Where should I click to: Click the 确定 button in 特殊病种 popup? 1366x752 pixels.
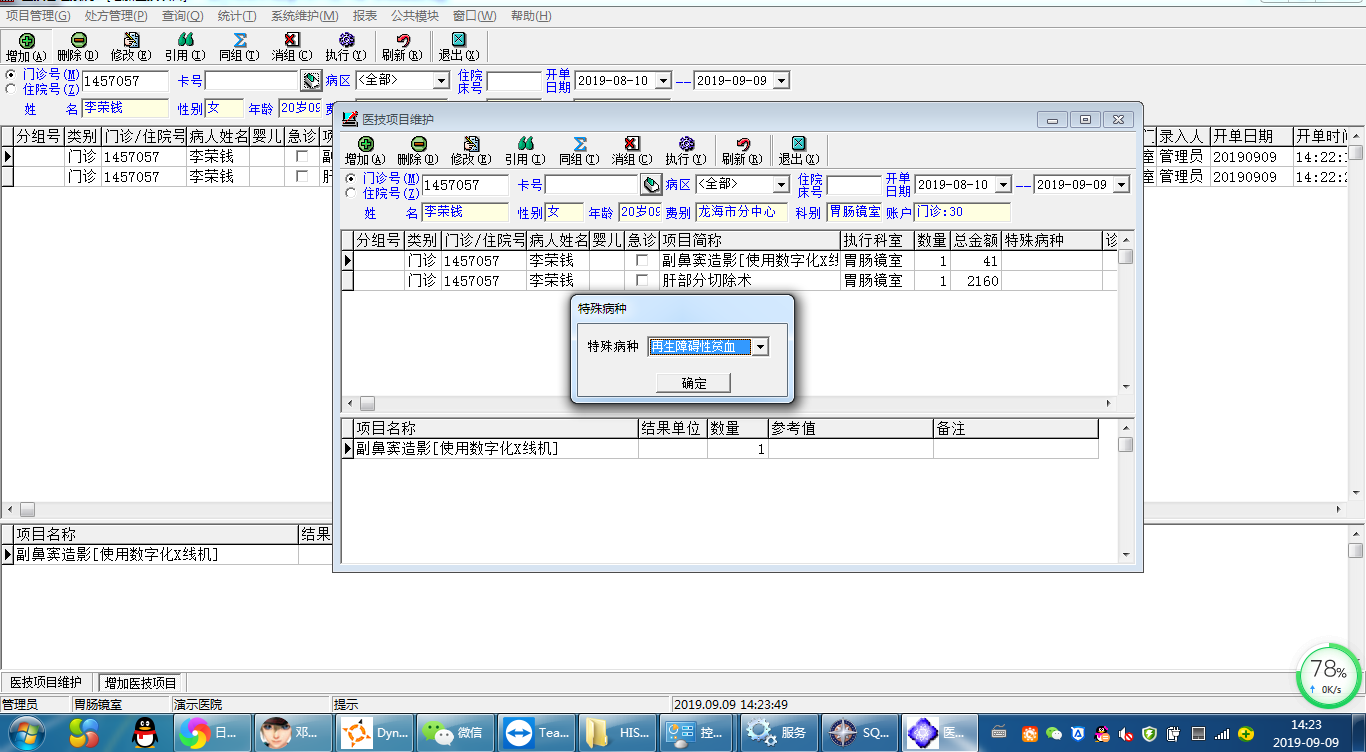tap(694, 383)
